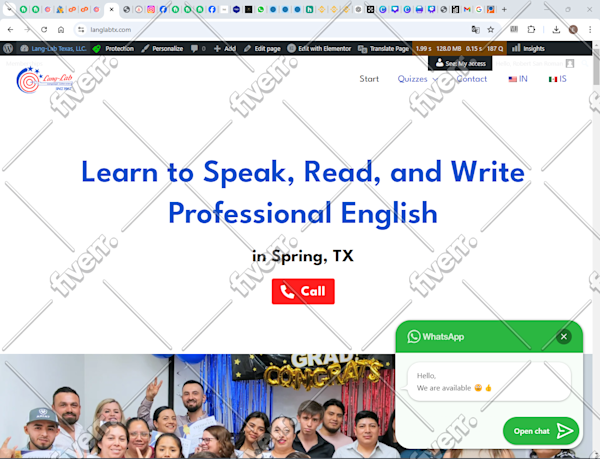
Task: Close the WhatsApp chat widget
Action: (x=564, y=337)
